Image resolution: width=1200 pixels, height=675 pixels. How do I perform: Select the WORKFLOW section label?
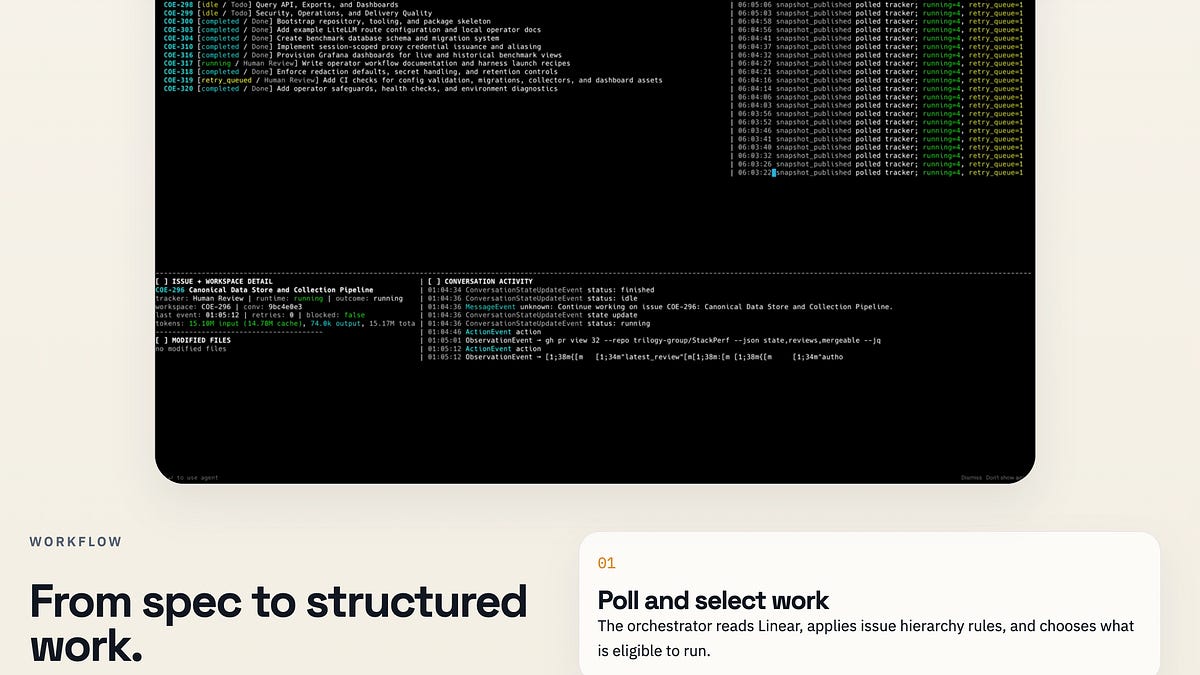point(76,541)
